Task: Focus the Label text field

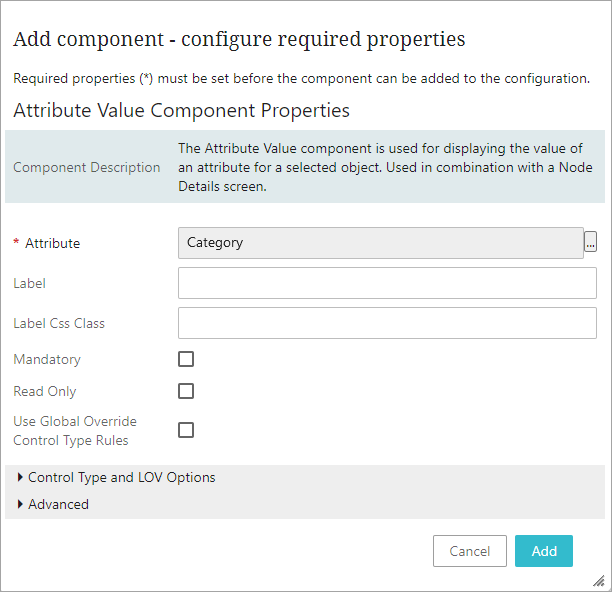Action: (x=387, y=283)
